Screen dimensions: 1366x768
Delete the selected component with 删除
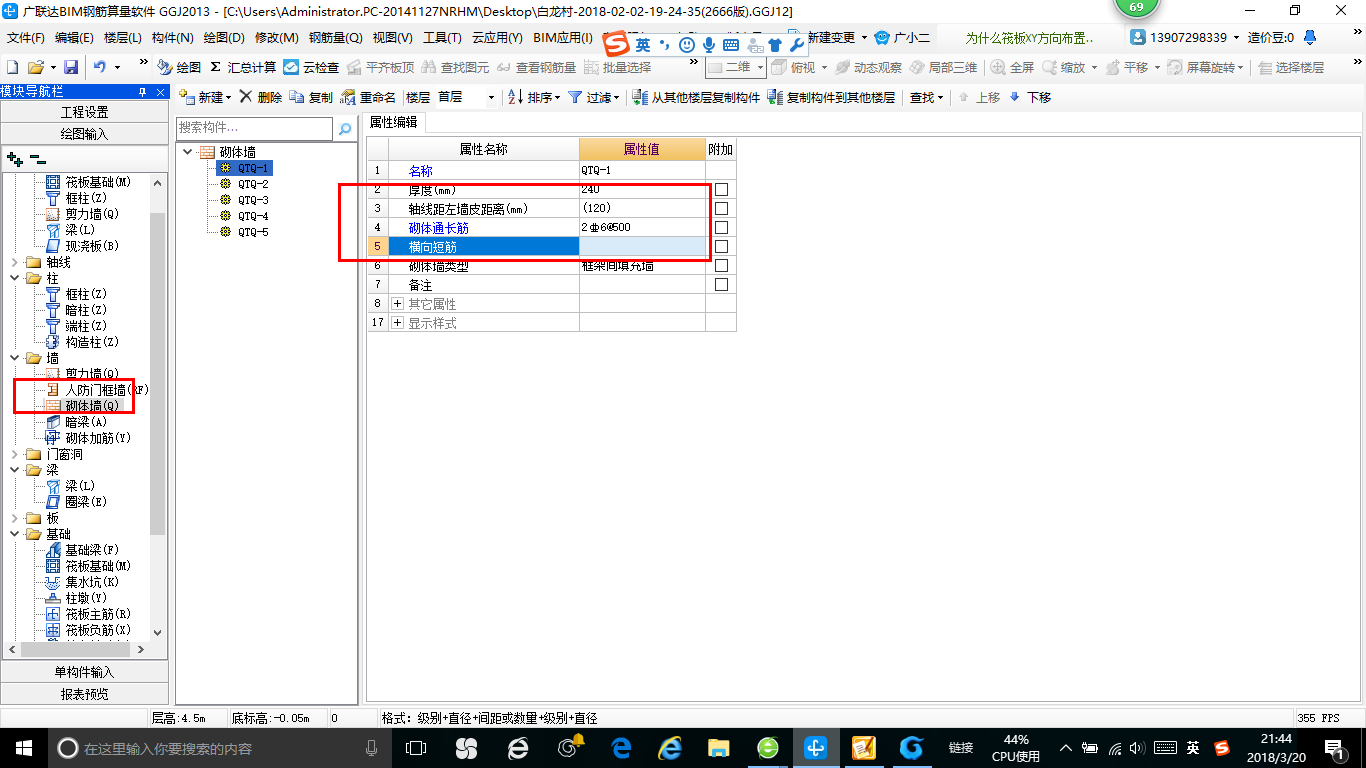point(261,97)
